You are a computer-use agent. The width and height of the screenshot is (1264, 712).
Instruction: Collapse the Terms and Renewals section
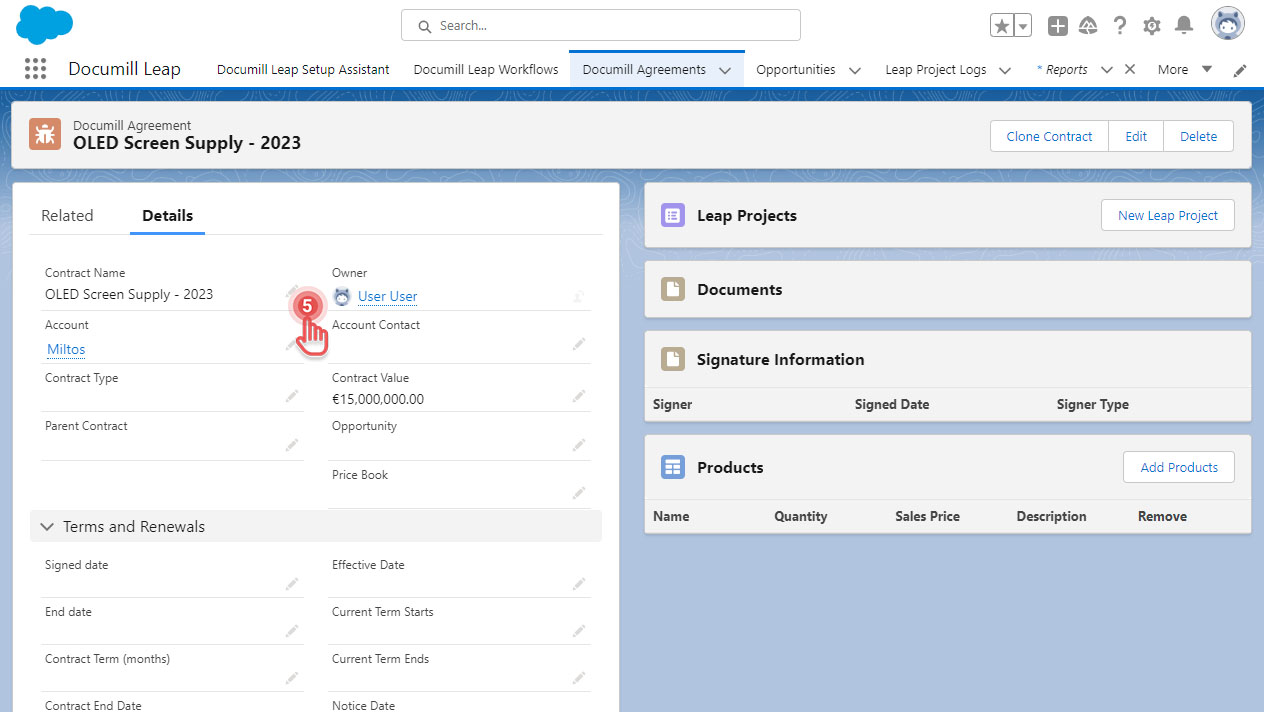[x=47, y=527]
